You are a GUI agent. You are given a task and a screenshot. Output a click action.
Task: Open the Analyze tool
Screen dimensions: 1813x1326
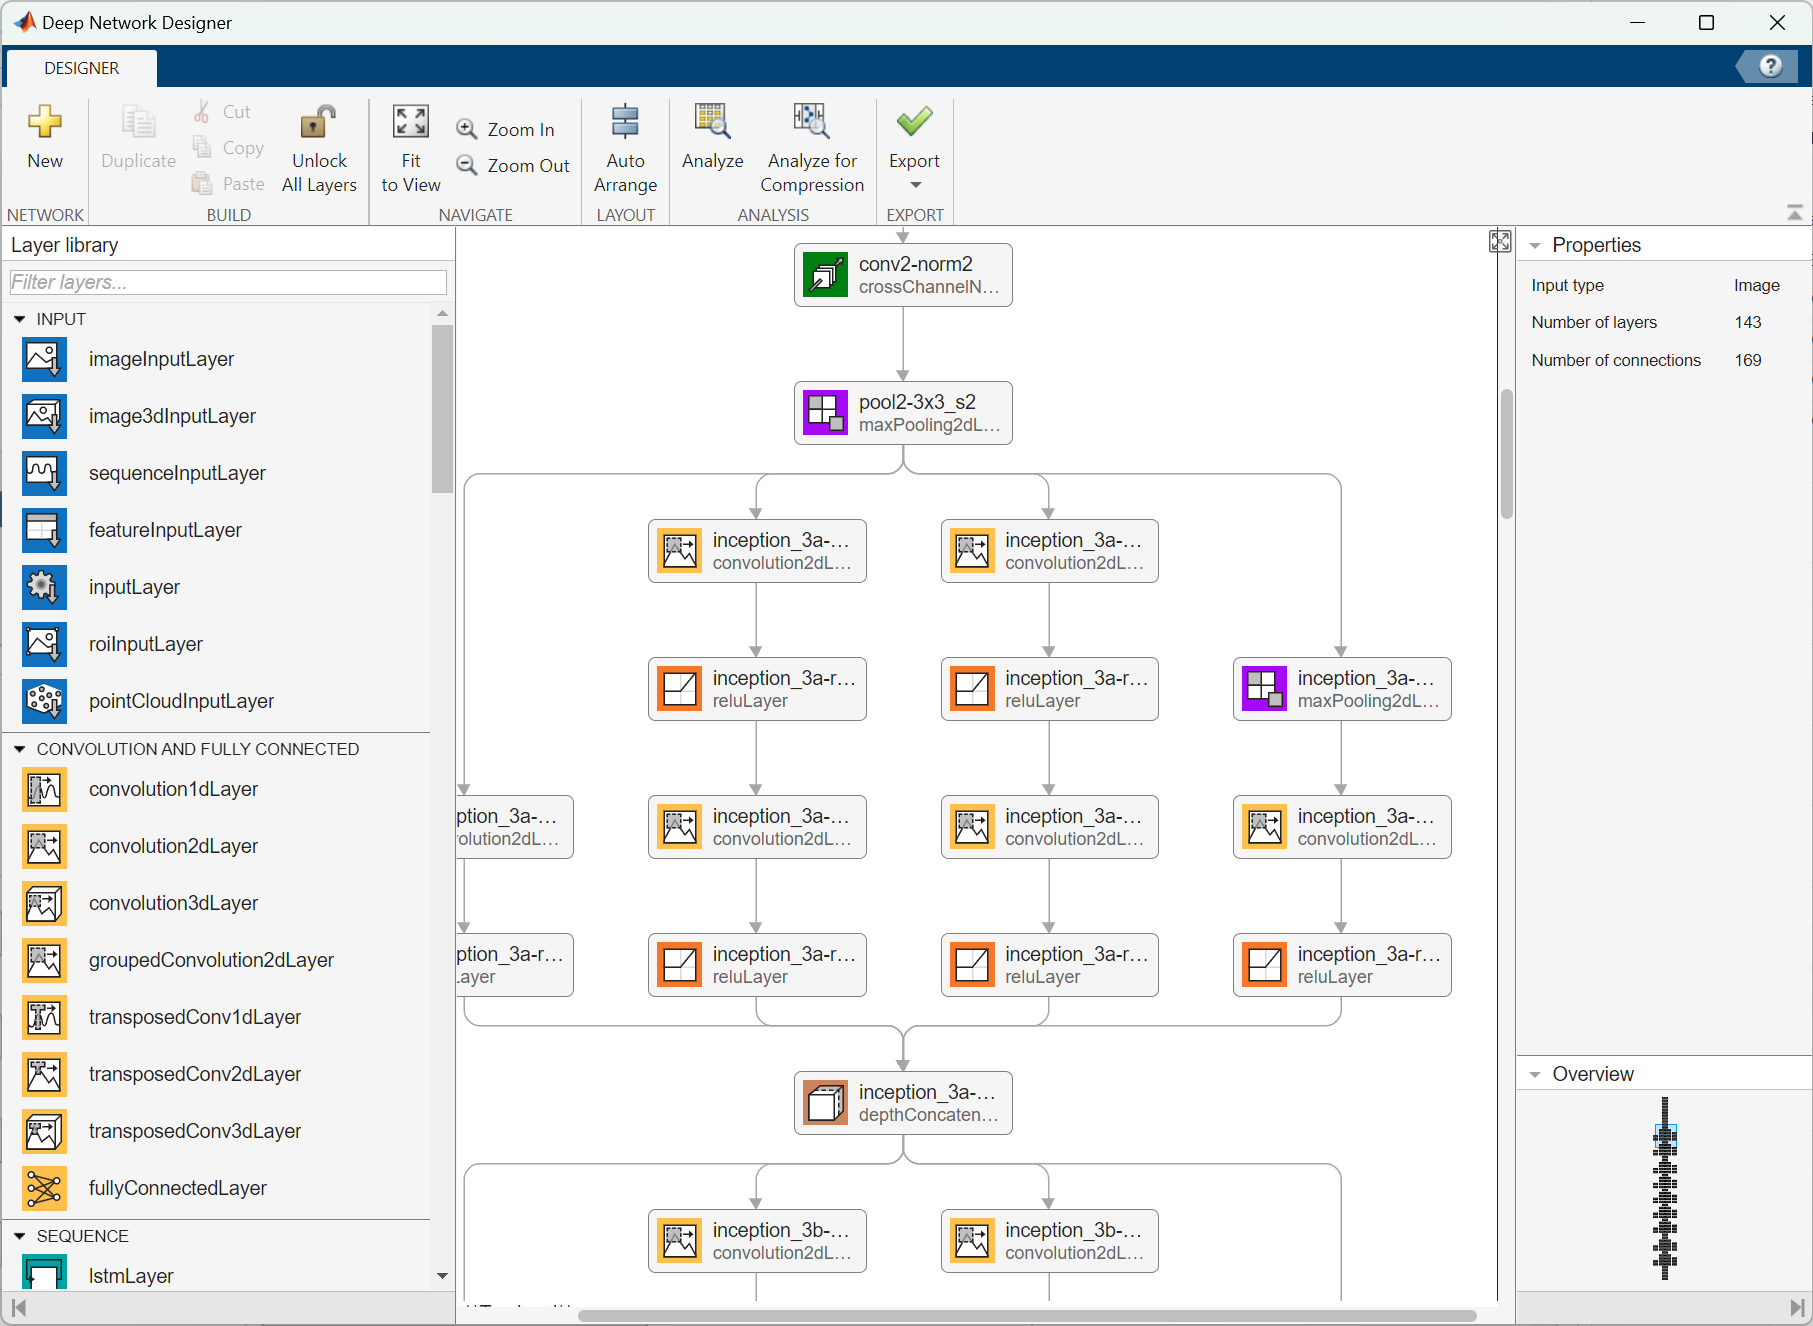tap(712, 123)
